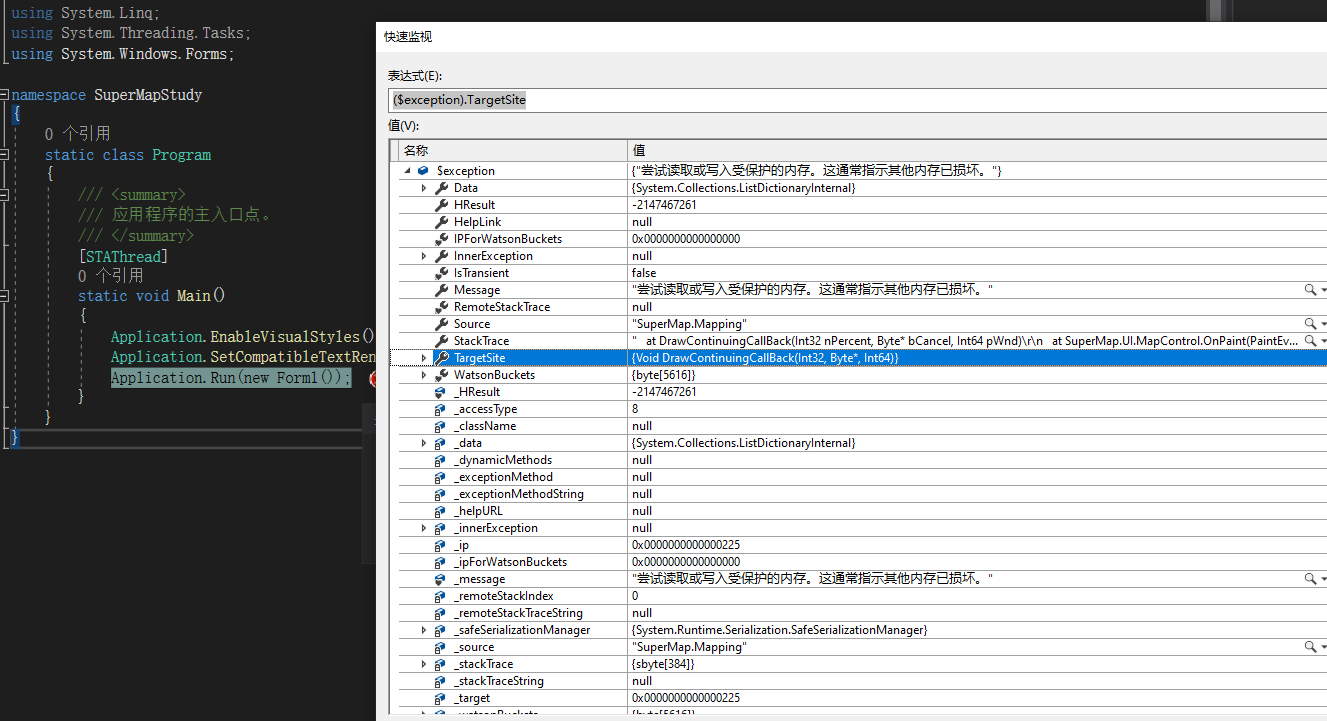Image resolution: width=1327 pixels, height=721 pixels.
Task: Click the expression field with ($exception).TargetSite
Action: 857,100
